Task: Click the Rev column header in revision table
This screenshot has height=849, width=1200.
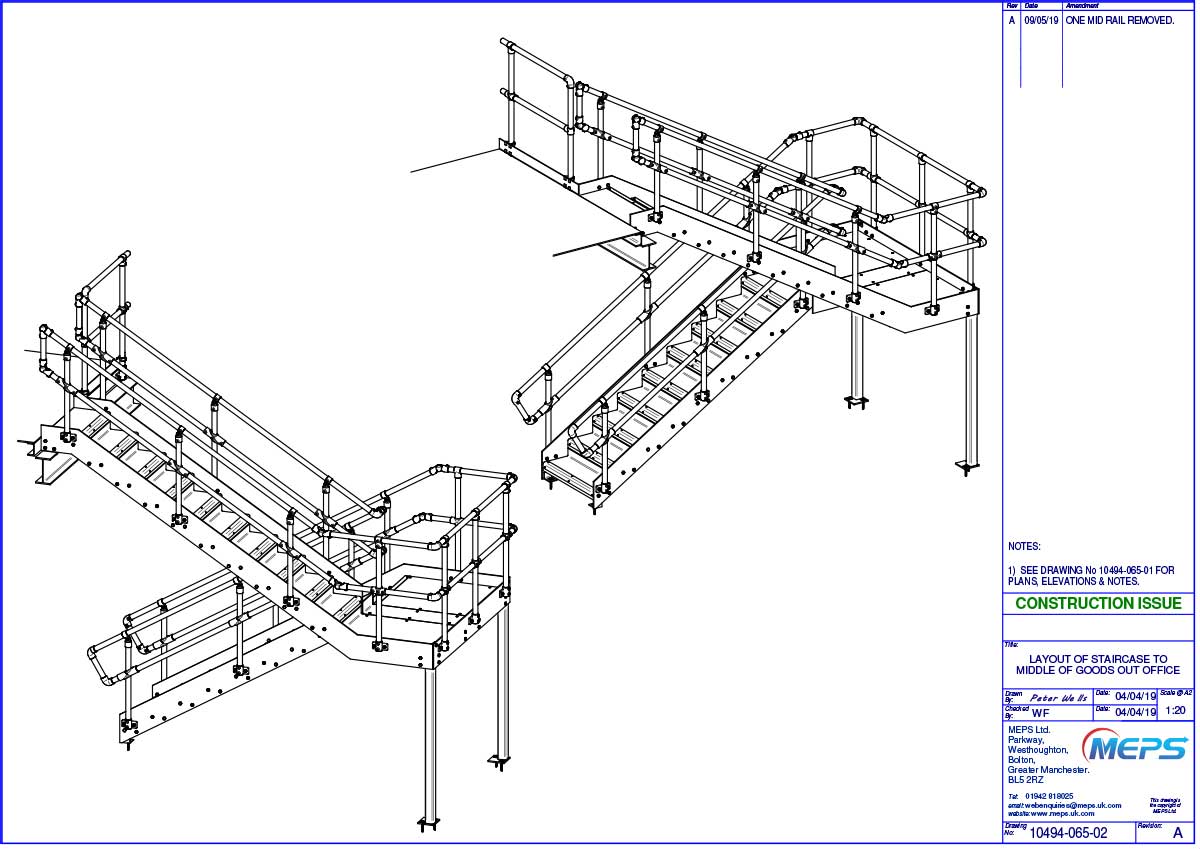Action: pos(1011,6)
